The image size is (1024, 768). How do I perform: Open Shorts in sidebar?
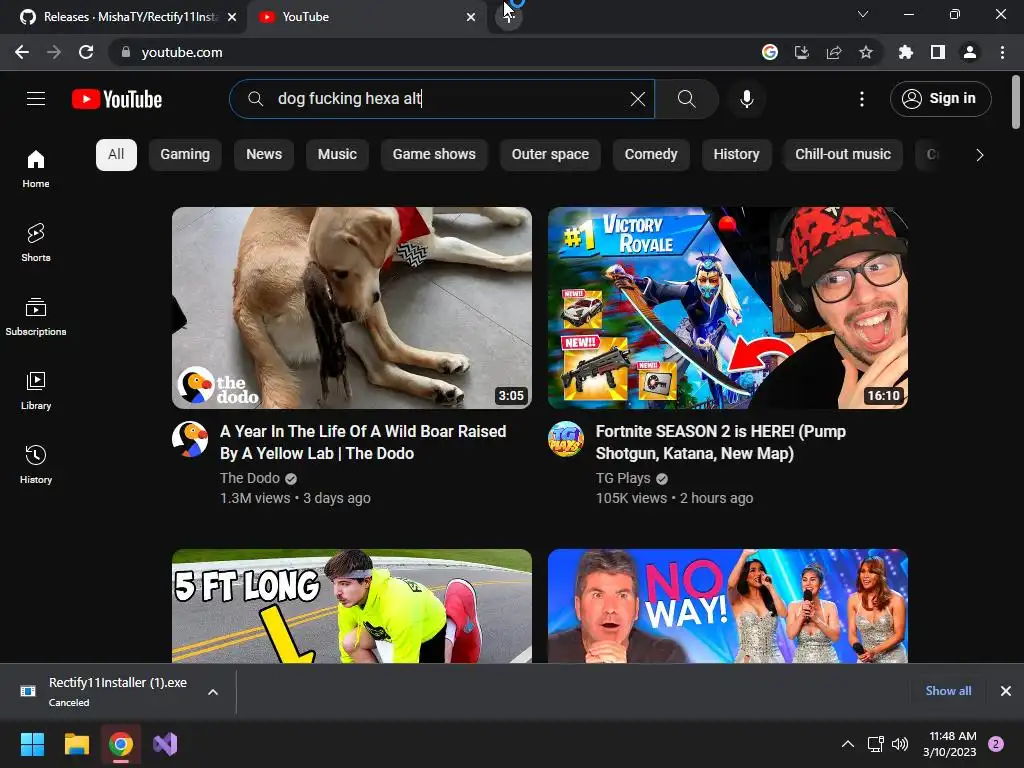(36, 242)
